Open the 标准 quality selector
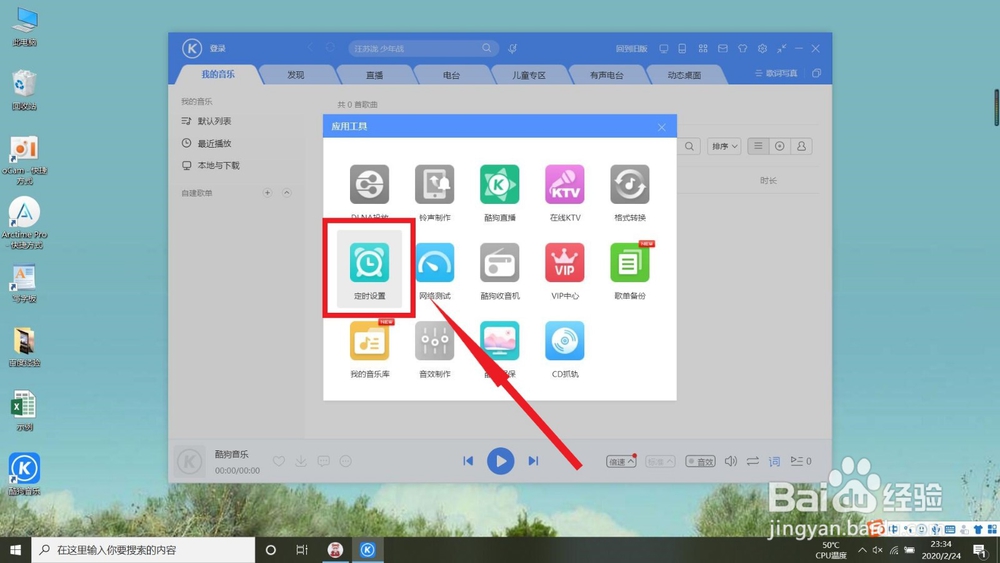 tap(660, 461)
